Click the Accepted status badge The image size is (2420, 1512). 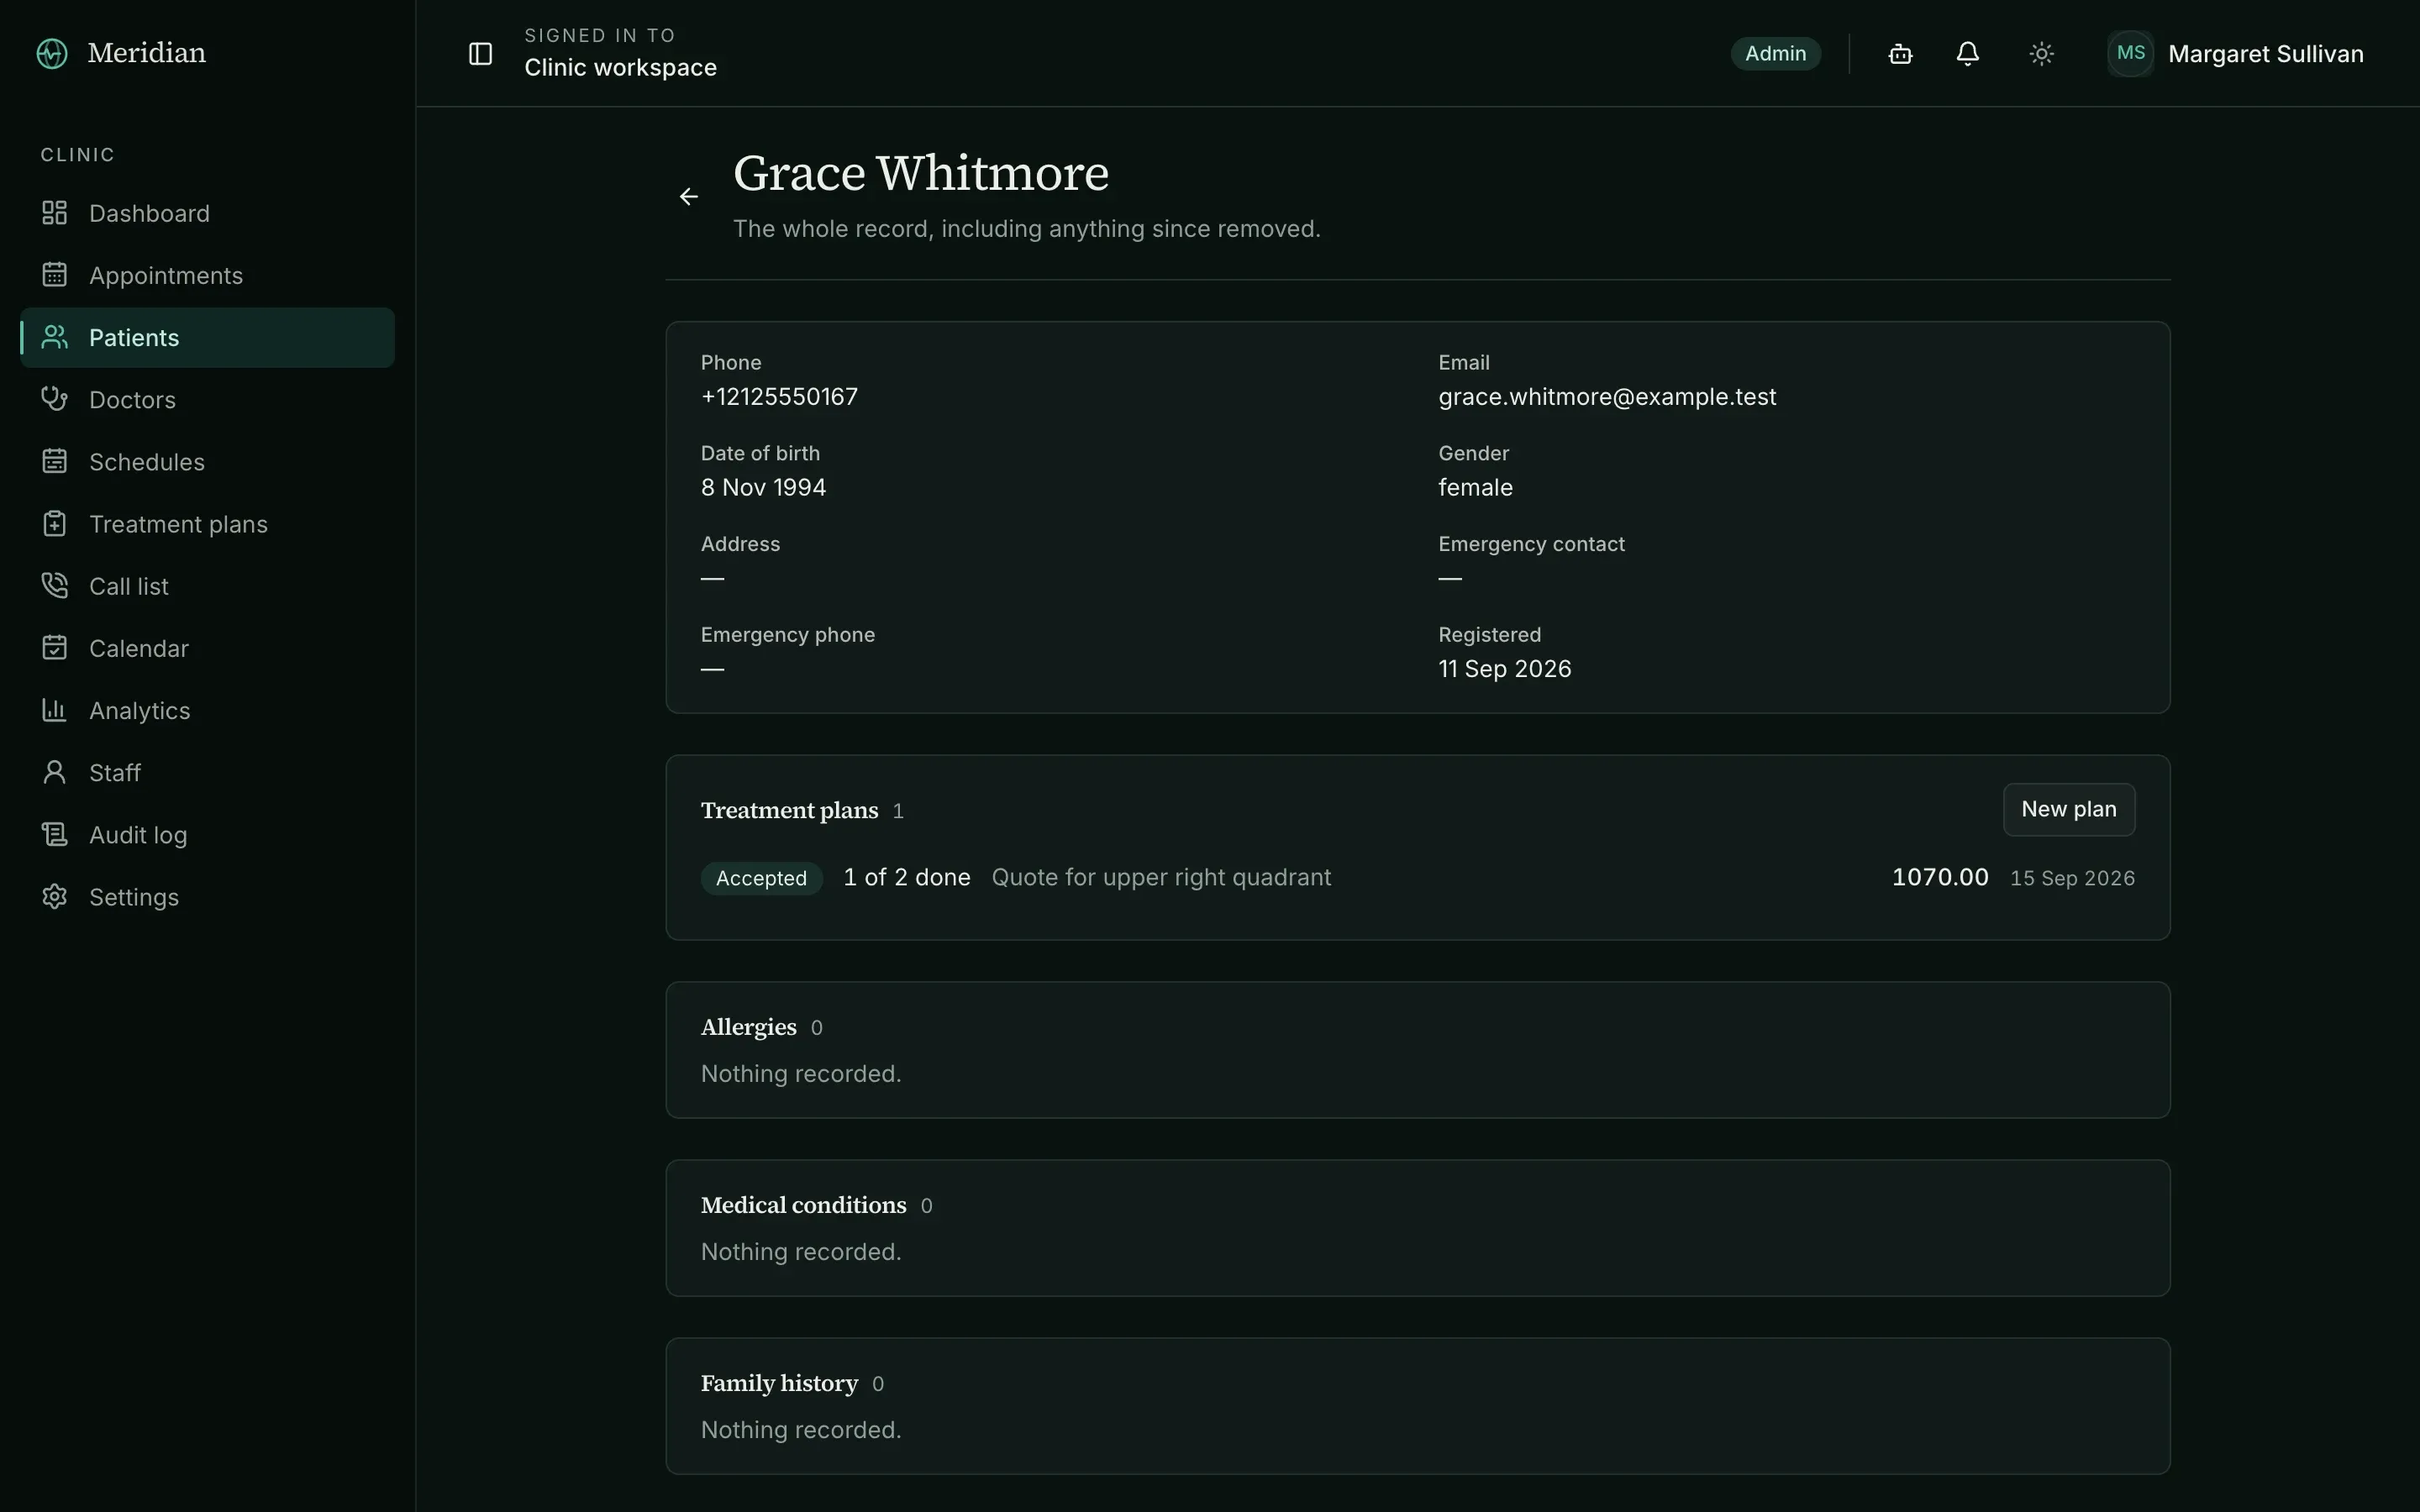coord(761,878)
